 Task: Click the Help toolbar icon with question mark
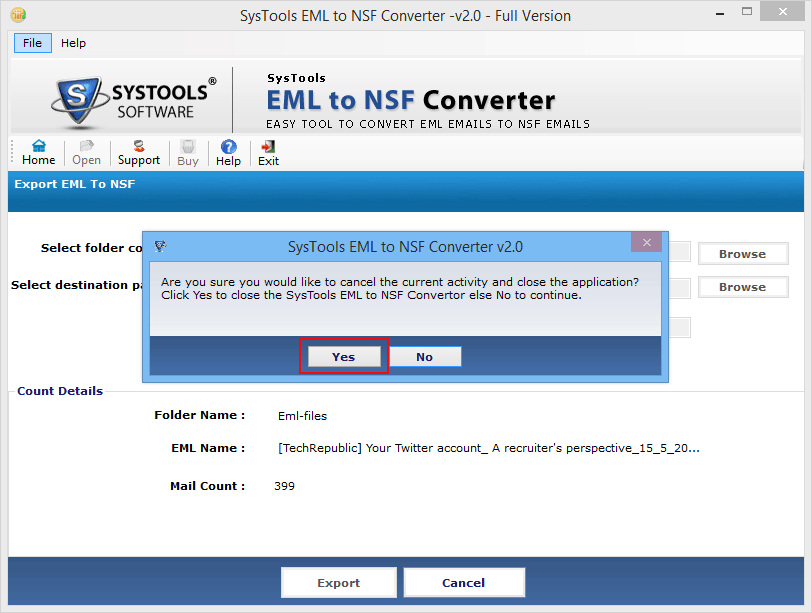pyautogui.click(x=228, y=153)
